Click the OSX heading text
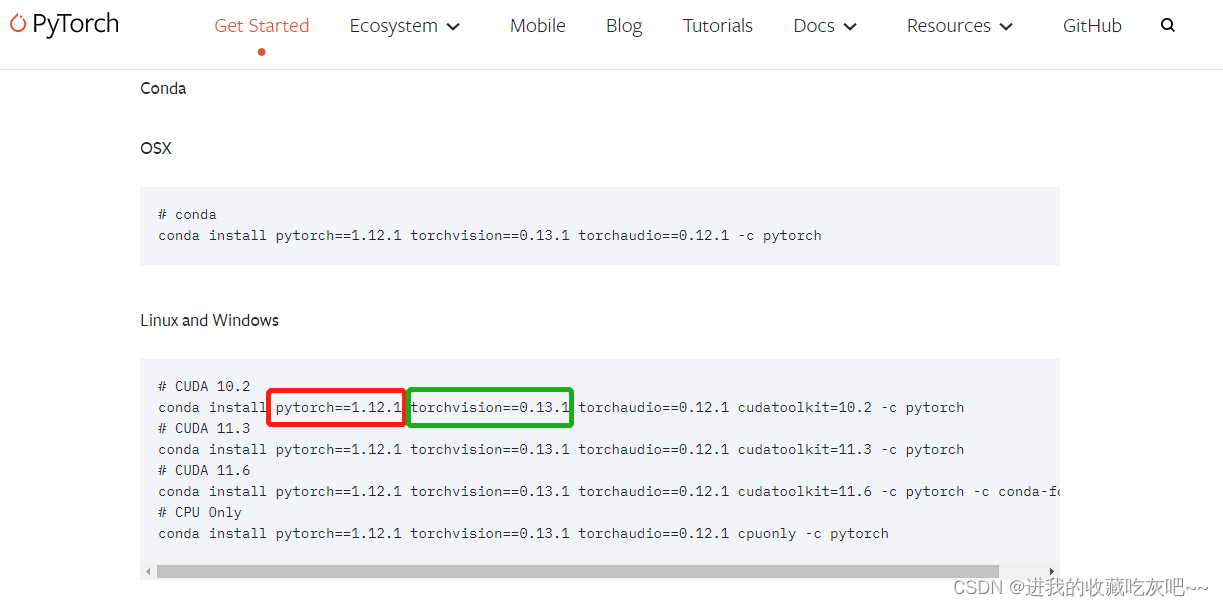Image resolution: width=1223 pixels, height=606 pixels. pos(156,148)
